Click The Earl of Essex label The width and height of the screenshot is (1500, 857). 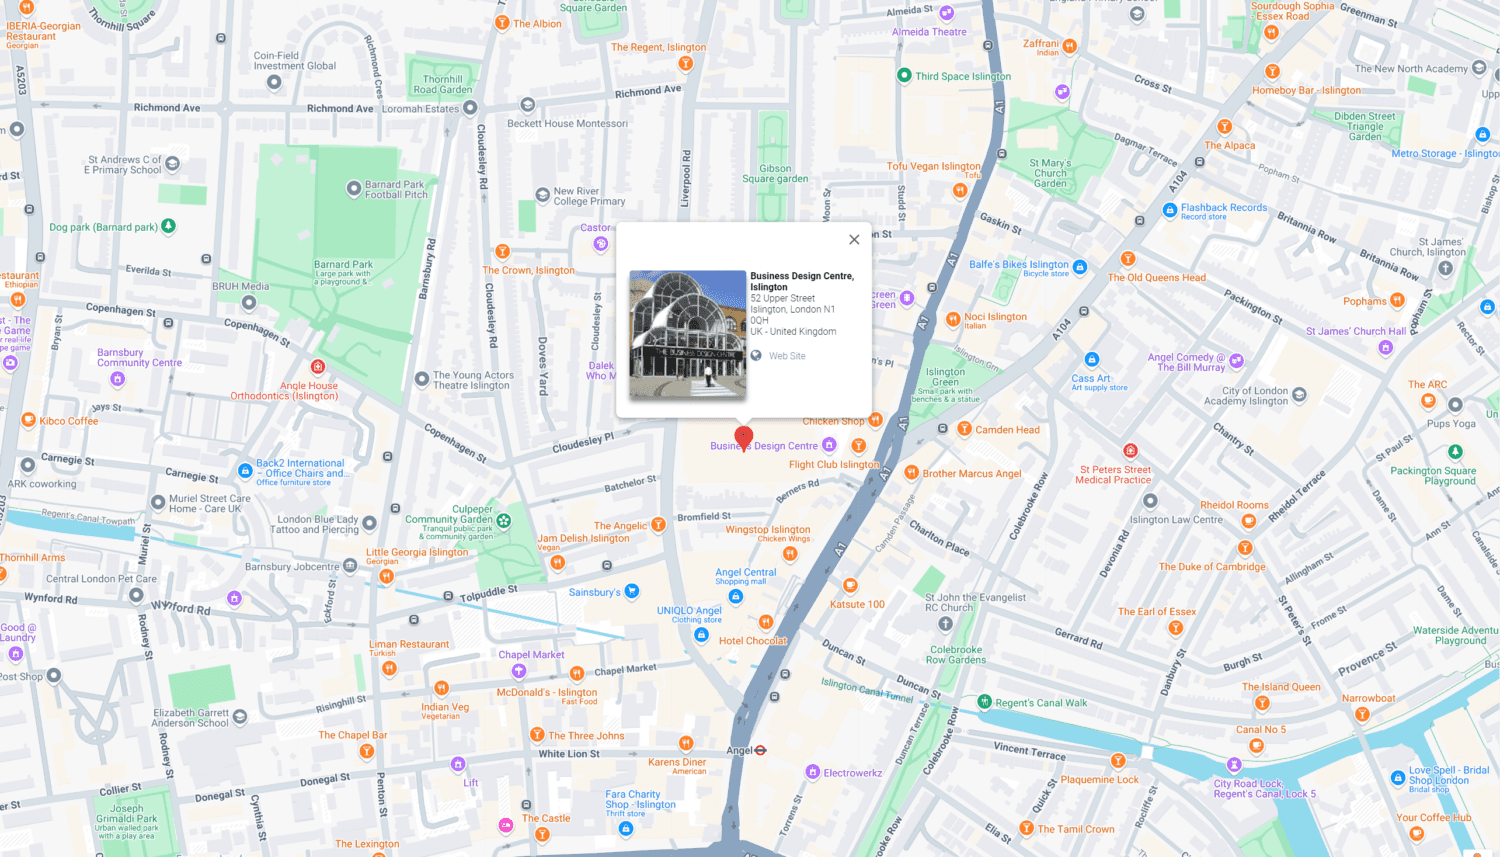[1157, 611]
